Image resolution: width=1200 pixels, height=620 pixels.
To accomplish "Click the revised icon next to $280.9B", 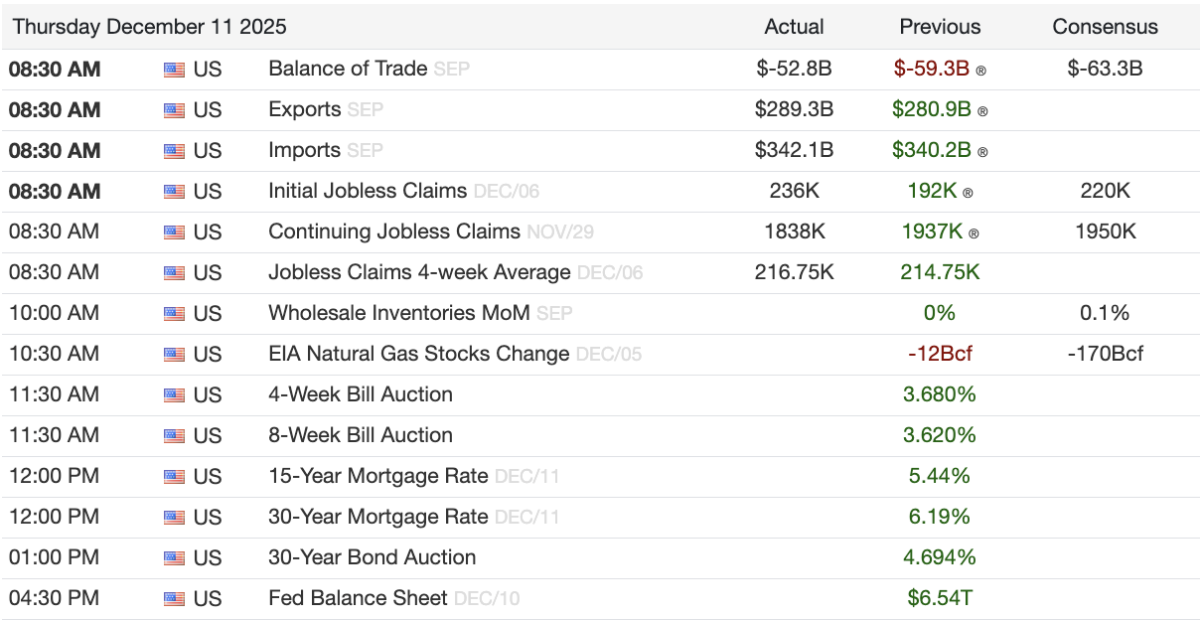I will pyautogui.click(x=982, y=111).
